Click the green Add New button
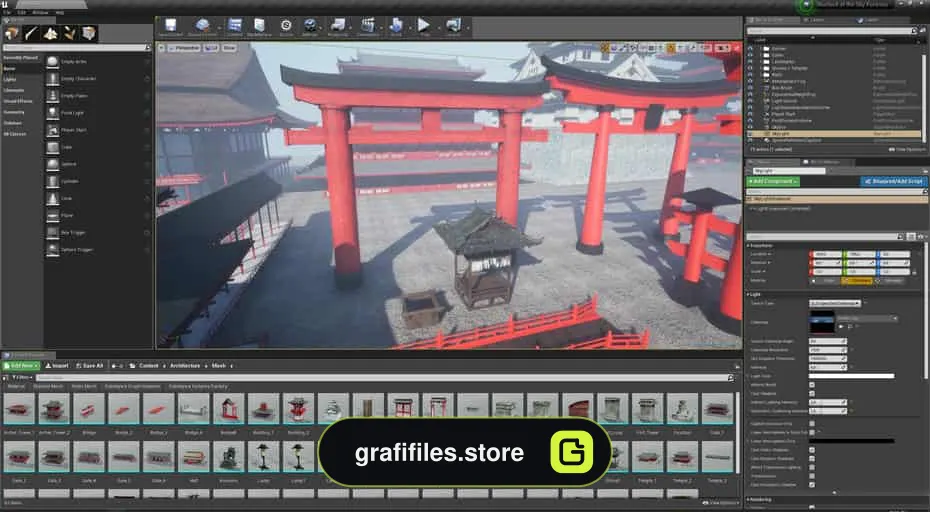 [x=21, y=365]
